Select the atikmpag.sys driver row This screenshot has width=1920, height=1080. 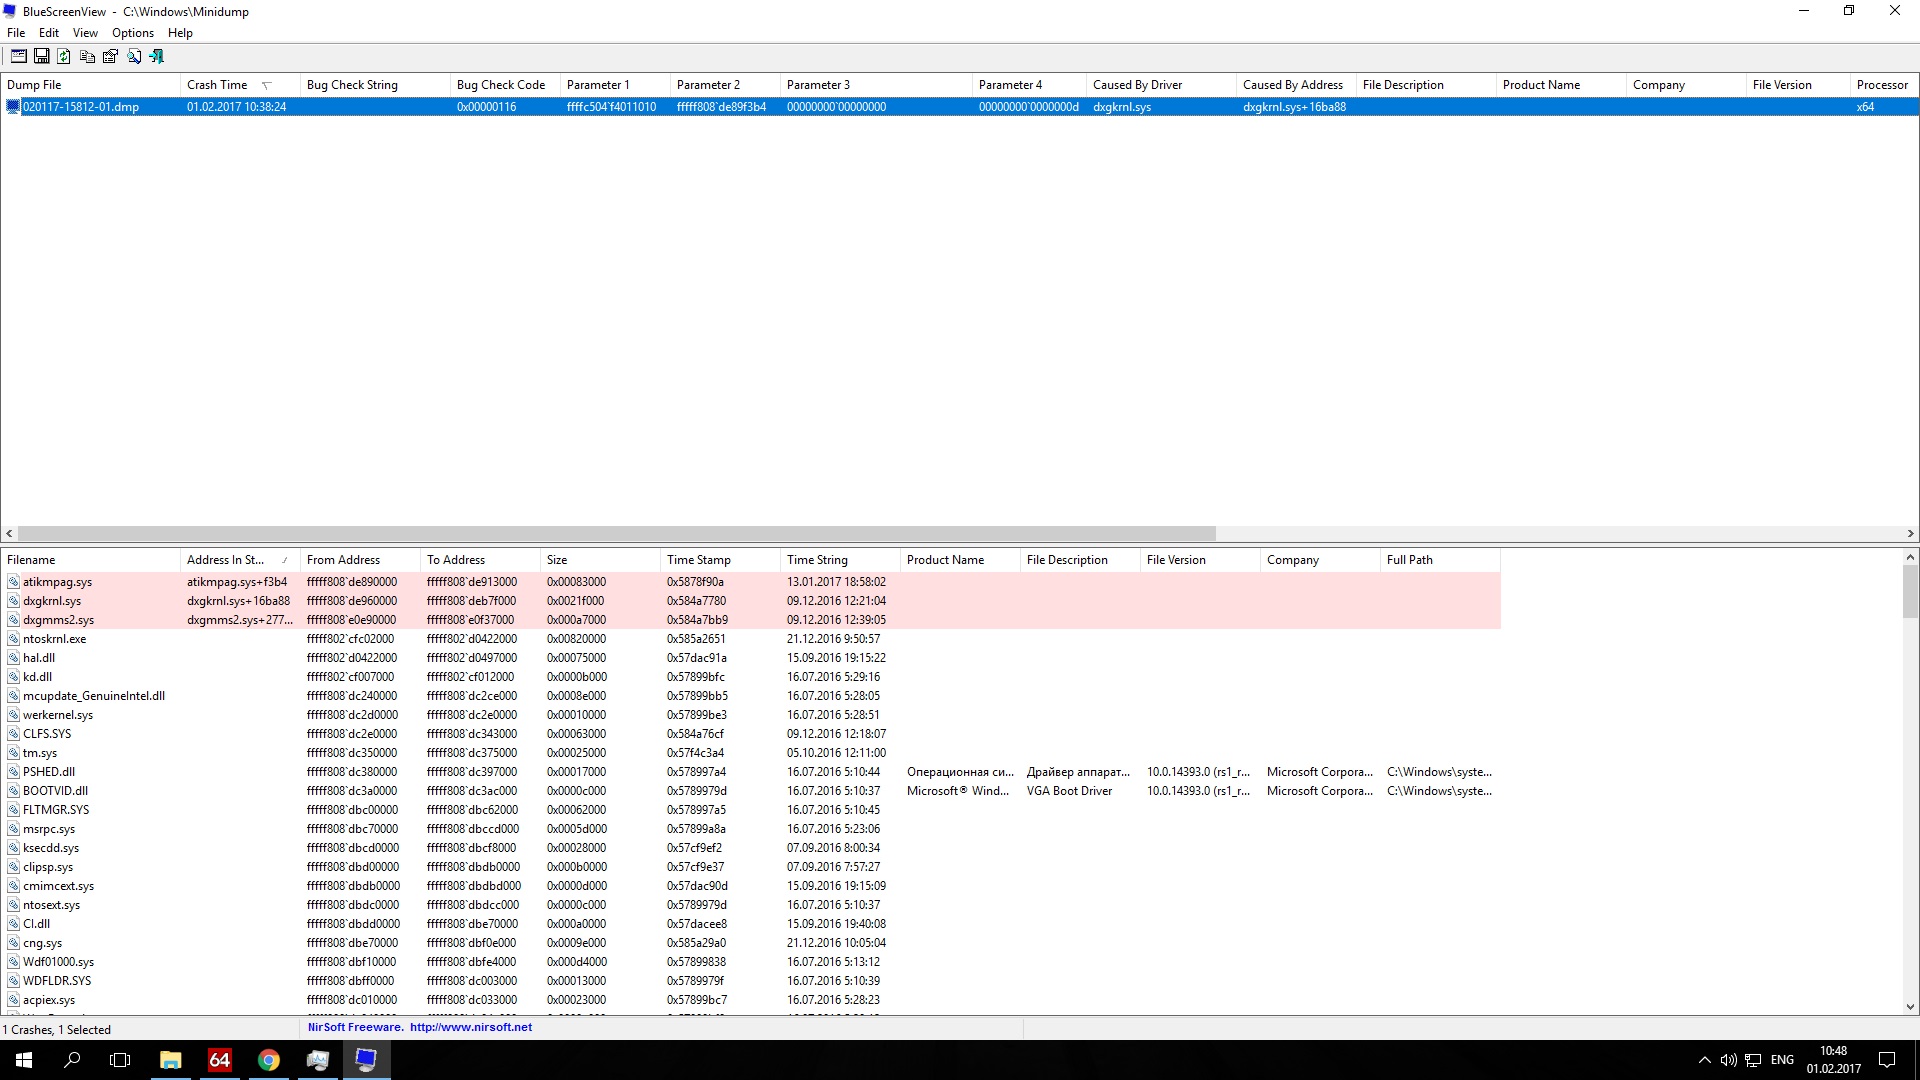pyautogui.click(x=57, y=582)
